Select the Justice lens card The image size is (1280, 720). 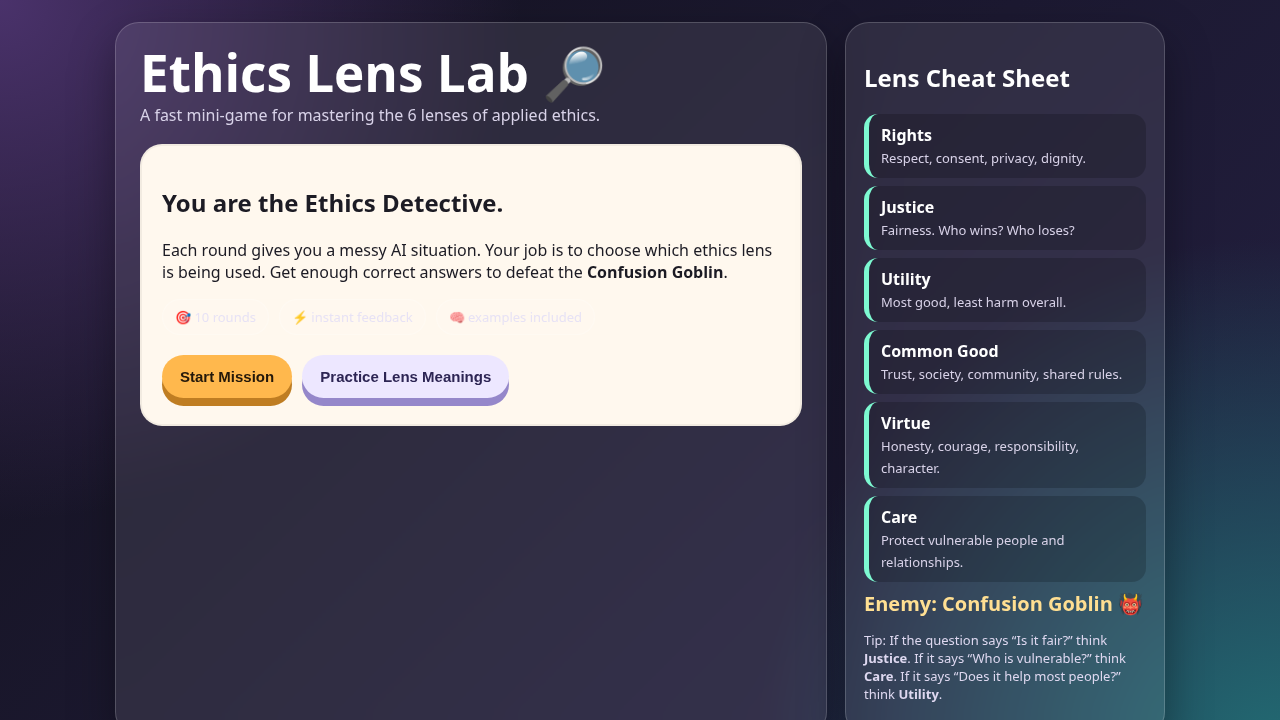1005,218
